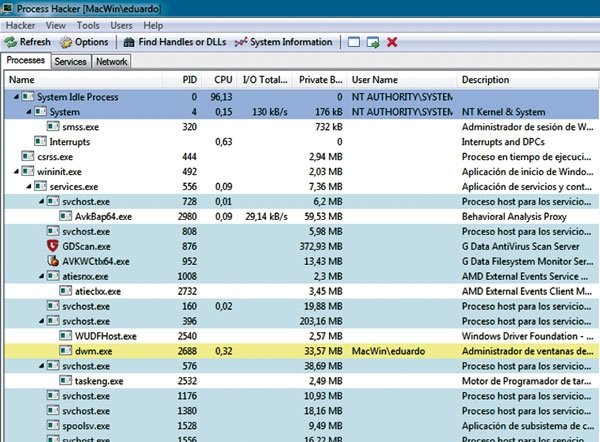Select the AvkBap64.exe process name

(x=103, y=217)
